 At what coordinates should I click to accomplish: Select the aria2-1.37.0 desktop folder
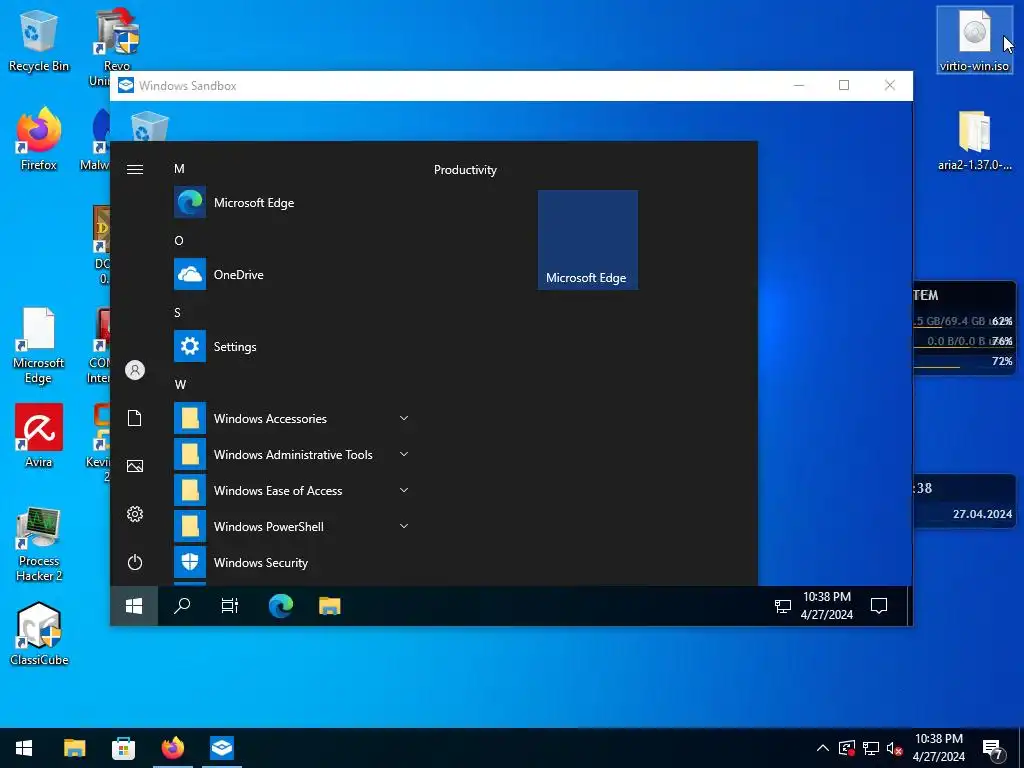click(974, 141)
